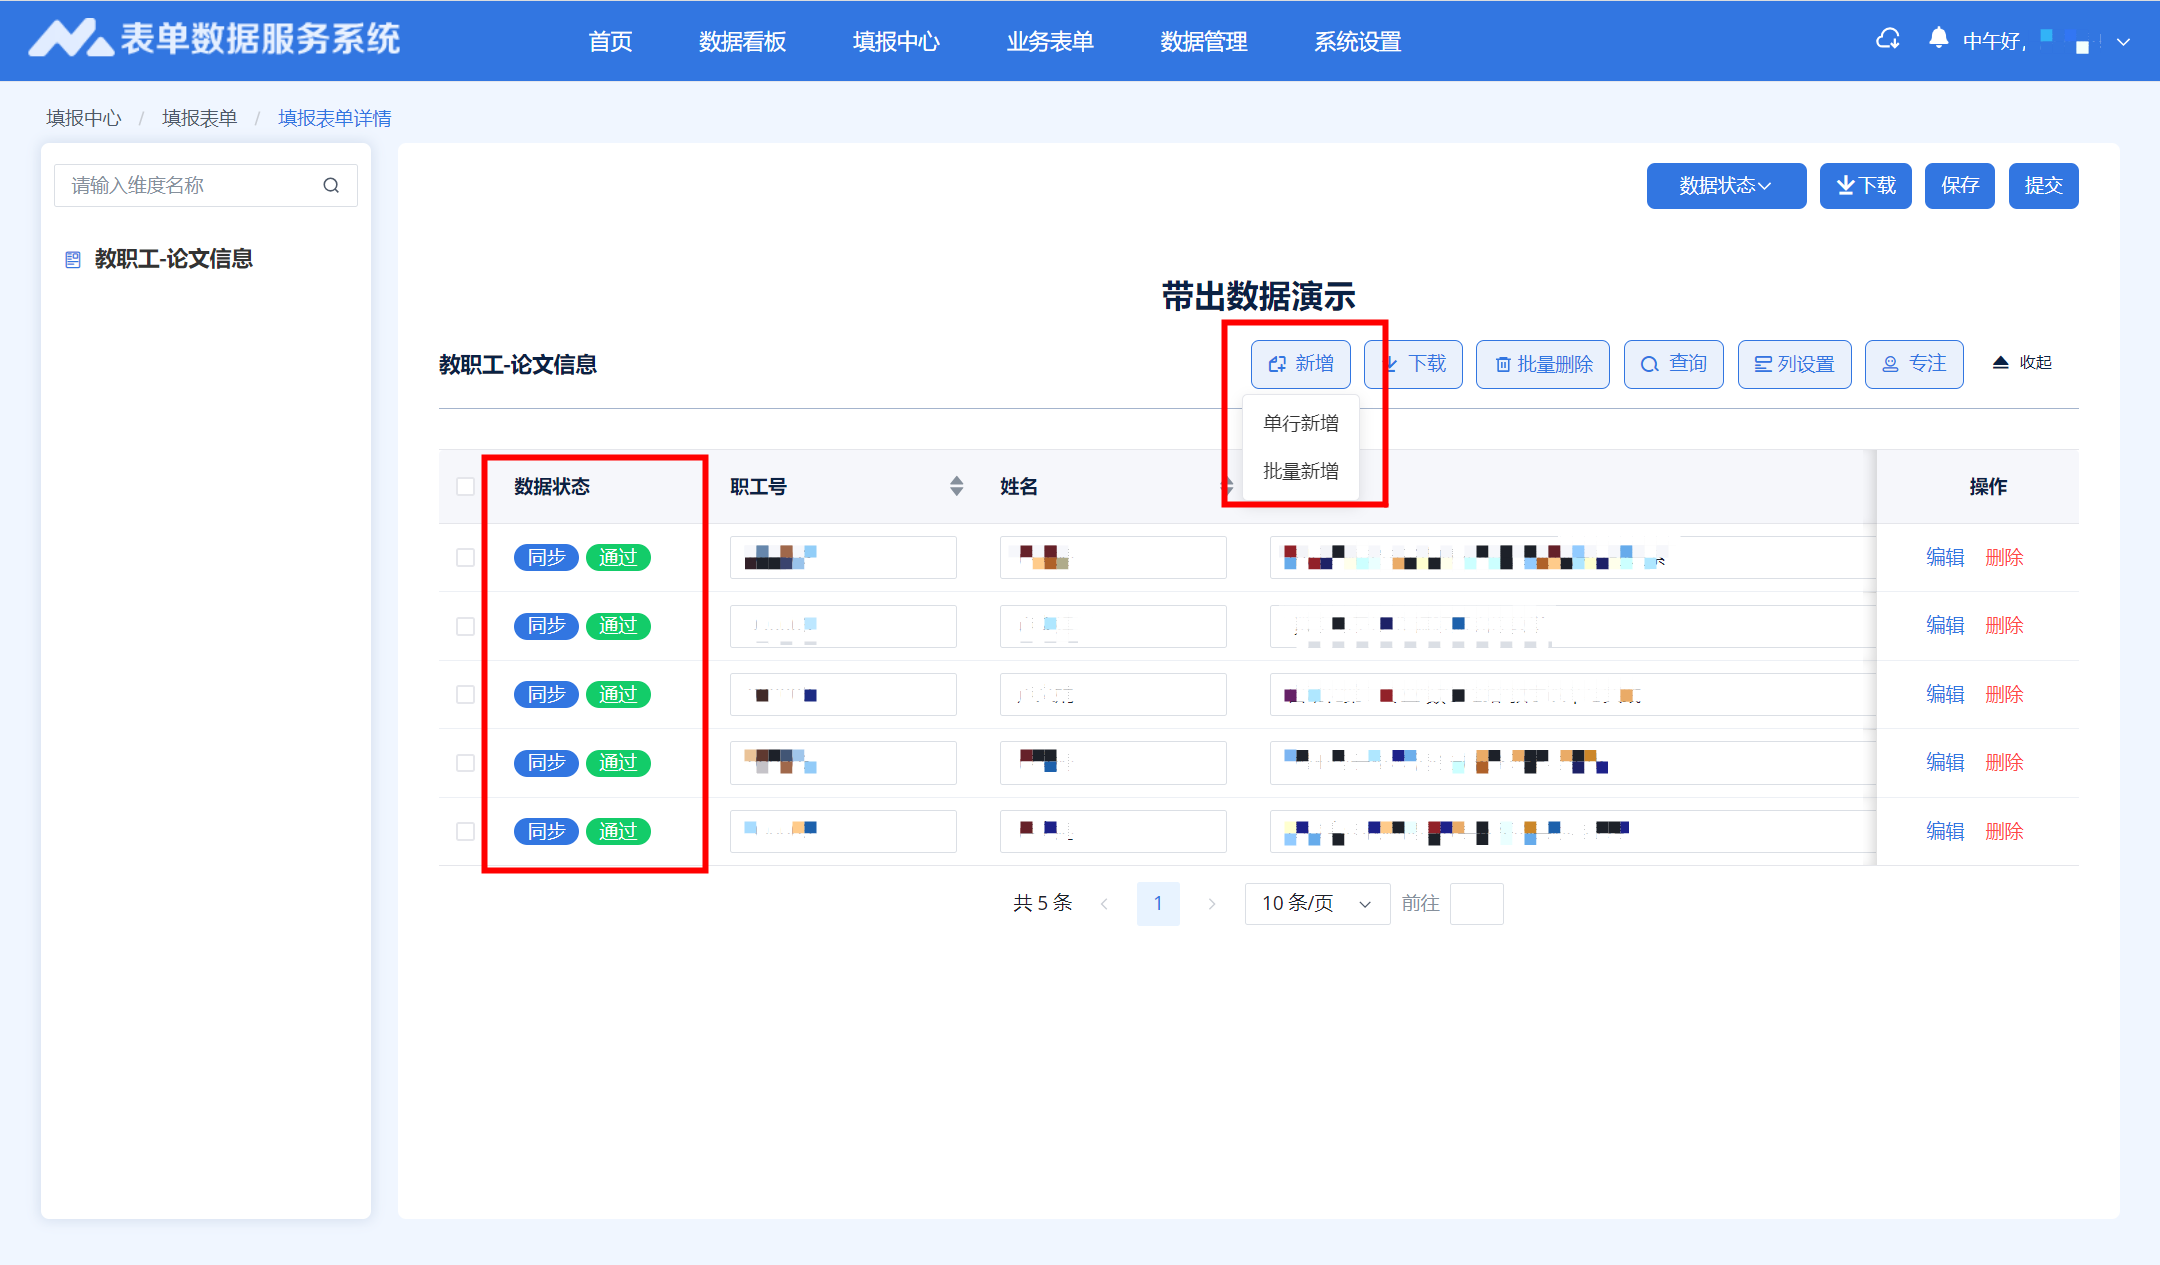Click the 通过 tag in third row
Screen dimensions: 2160x1265
(x=618, y=694)
